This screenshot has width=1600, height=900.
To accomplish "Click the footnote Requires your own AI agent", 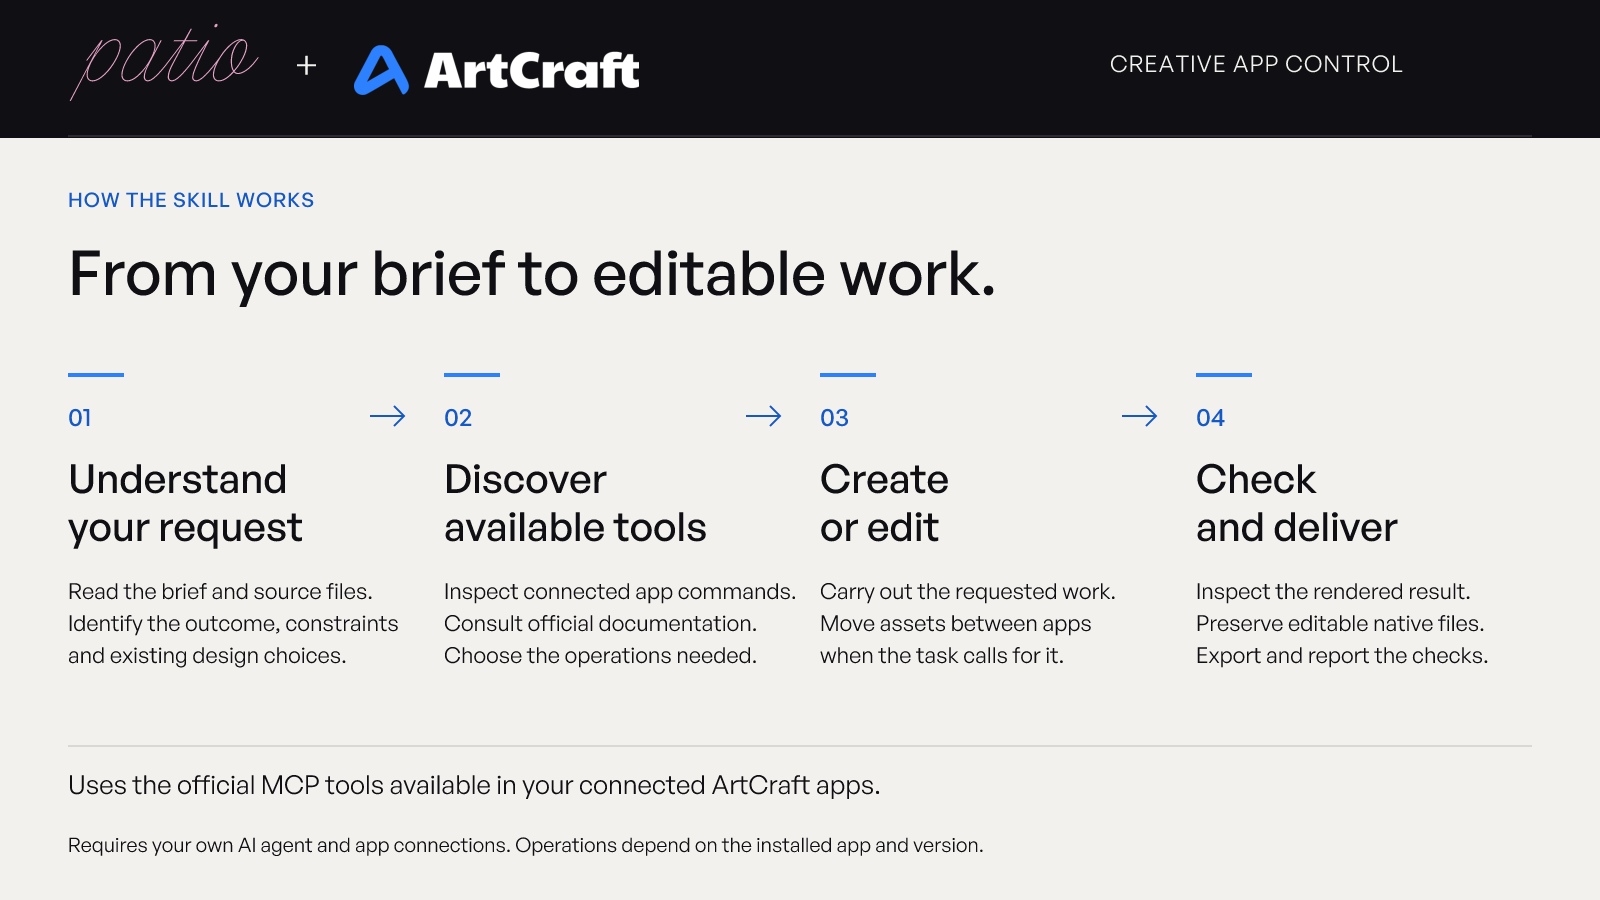I will pyautogui.click(x=526, y=846).
